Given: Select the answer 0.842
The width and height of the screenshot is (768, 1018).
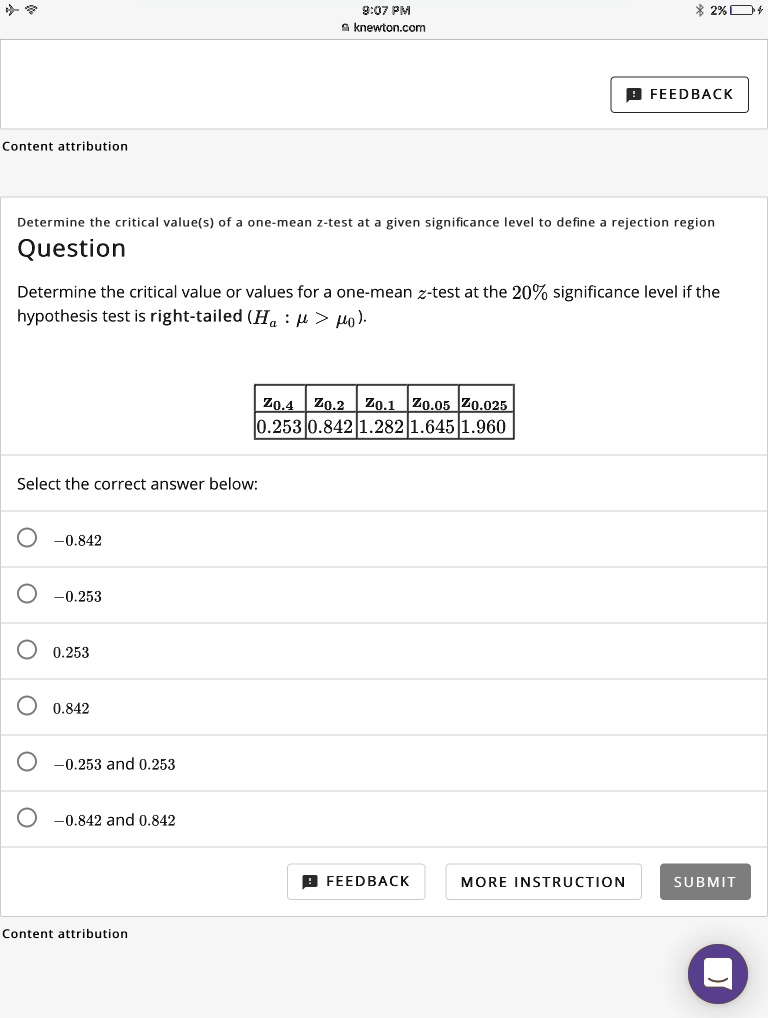Looking at the screenshot, I should coord(27,705).
